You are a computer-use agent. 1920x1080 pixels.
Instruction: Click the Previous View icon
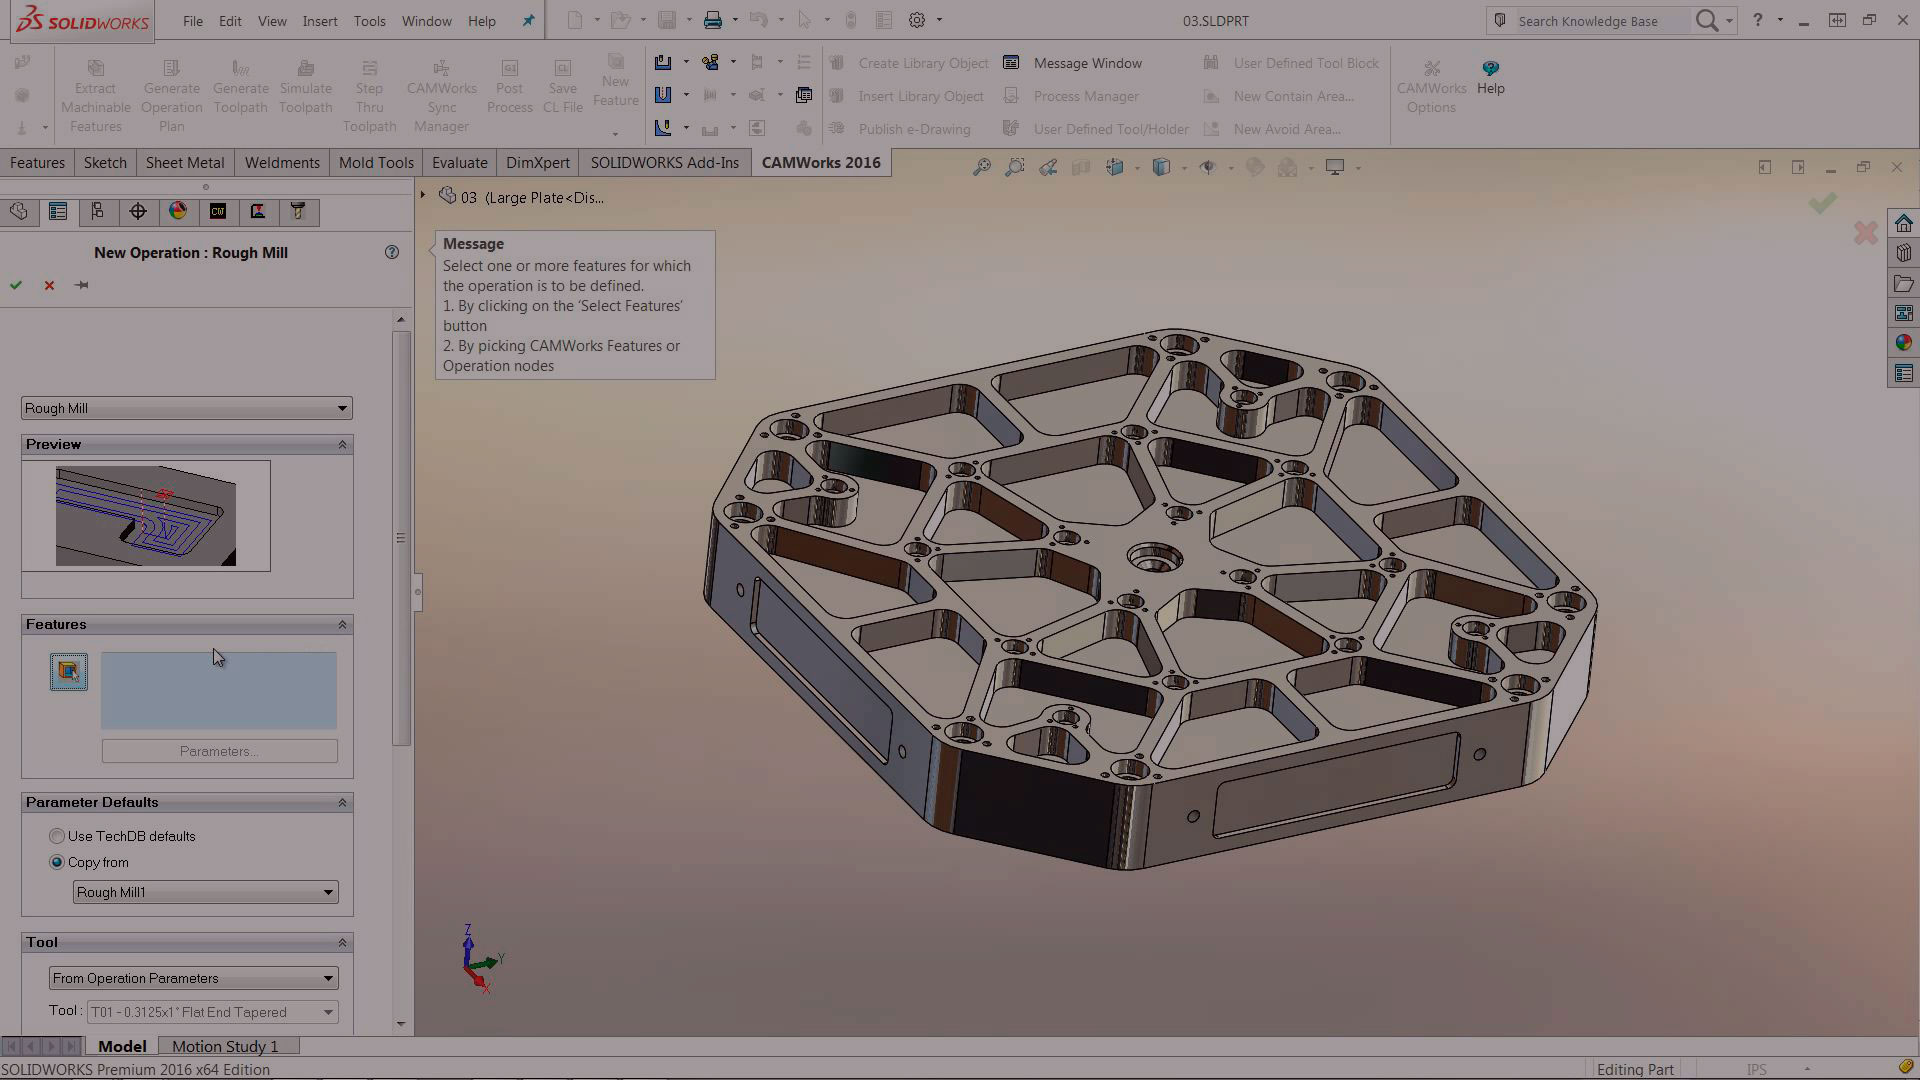point(1048,167)
